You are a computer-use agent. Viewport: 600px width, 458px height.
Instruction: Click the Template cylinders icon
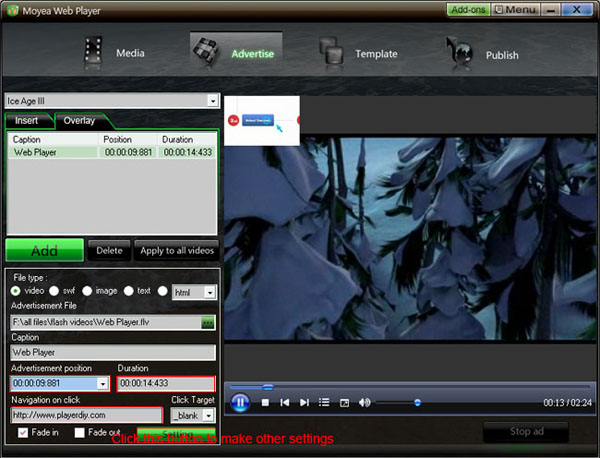331,51
